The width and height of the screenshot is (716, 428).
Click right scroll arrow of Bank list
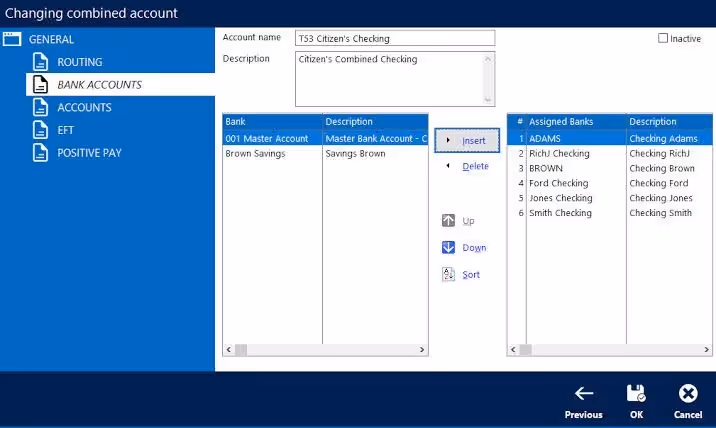click(x=422, y=350)
